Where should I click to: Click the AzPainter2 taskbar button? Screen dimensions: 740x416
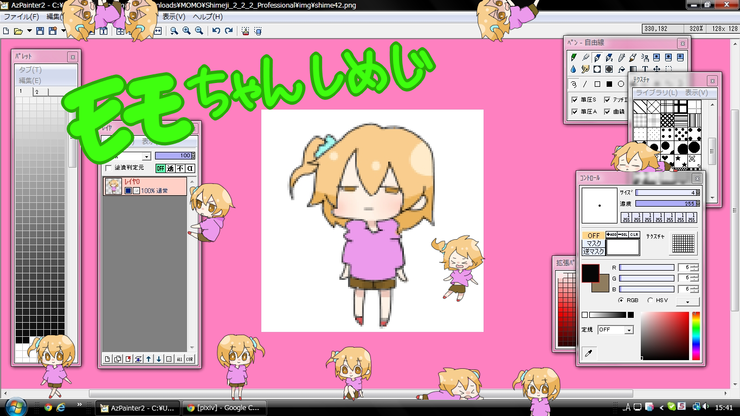(x=137, y=408)
